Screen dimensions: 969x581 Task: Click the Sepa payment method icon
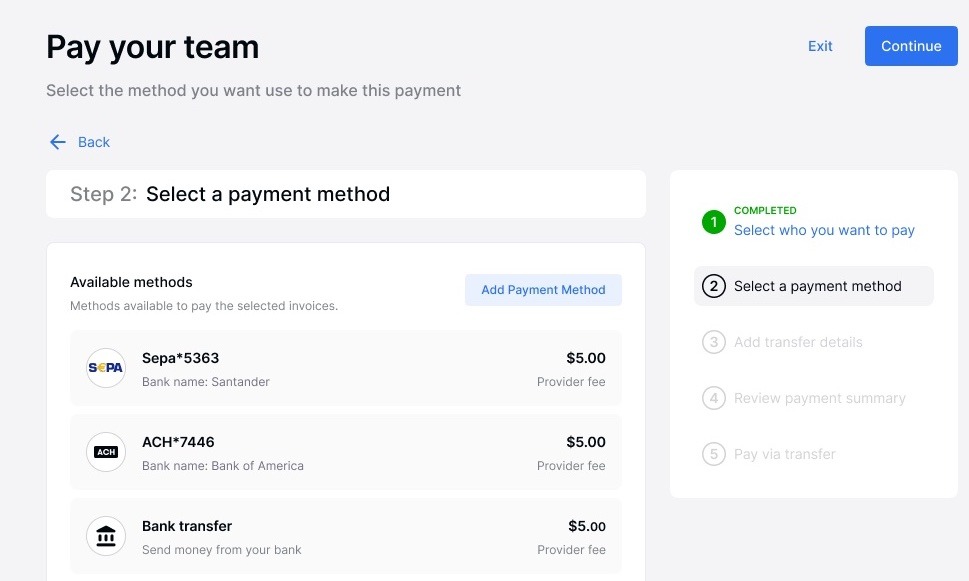105,368
